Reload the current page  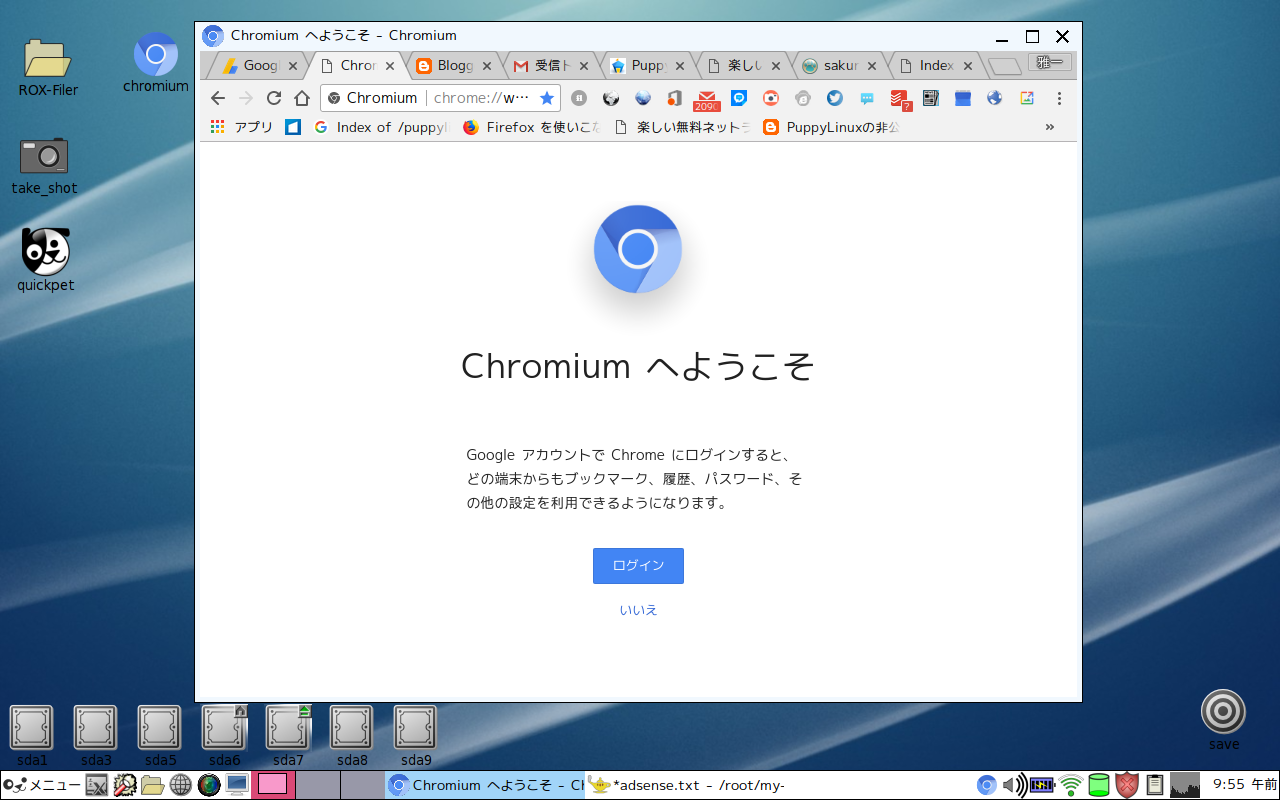[x=274, y=98]
